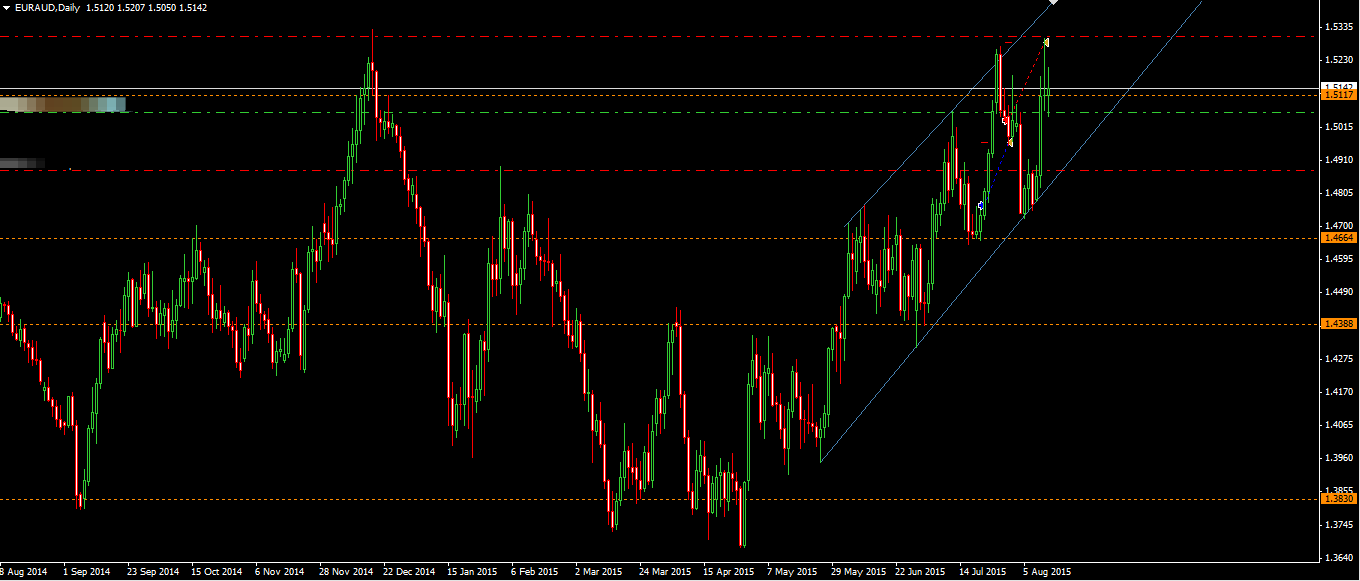The width and height of the screenshot is (1360, 581).
Task: Click the 1.4910 tick on price scale
Action: coord(1340,160)
